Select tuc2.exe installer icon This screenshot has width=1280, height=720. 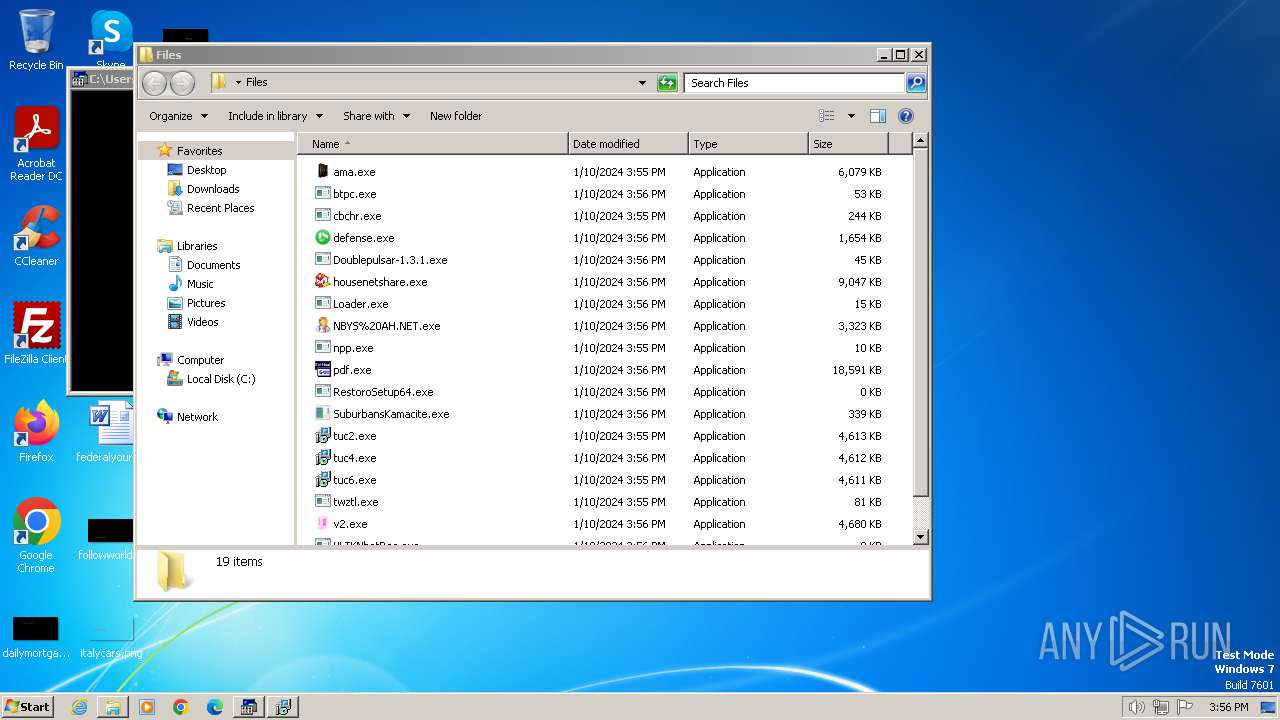322,436
